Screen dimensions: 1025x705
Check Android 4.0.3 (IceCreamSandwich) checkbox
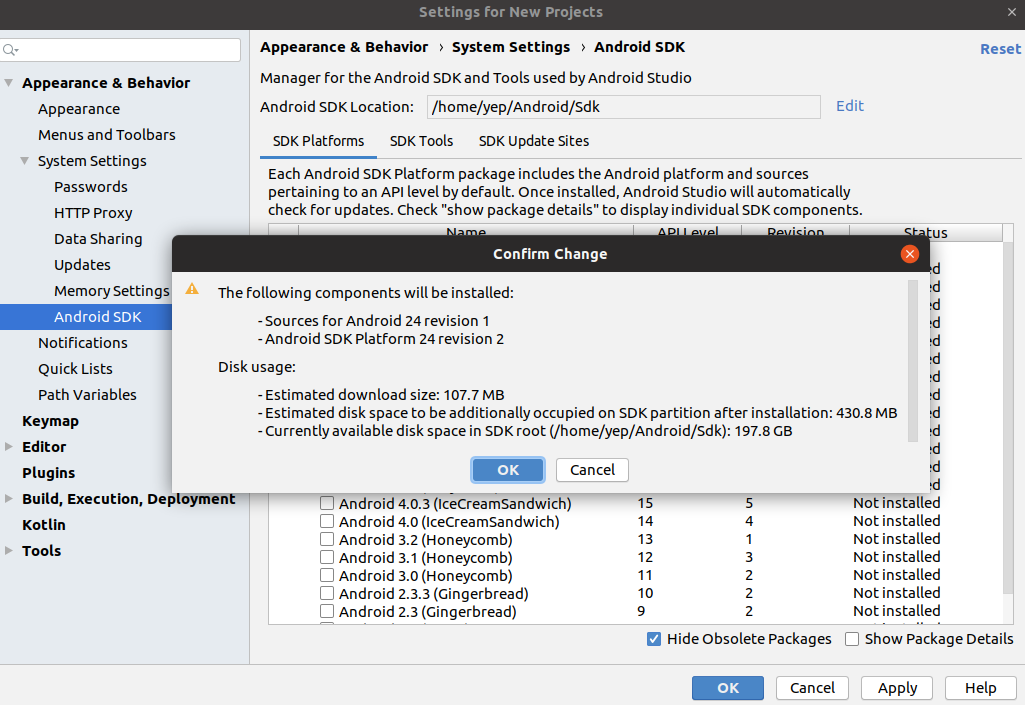[x=327, y=503]
